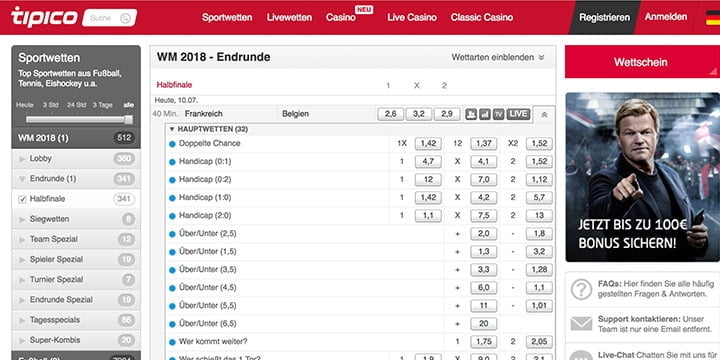Select the 3 Tage time filter

[102, 105]
